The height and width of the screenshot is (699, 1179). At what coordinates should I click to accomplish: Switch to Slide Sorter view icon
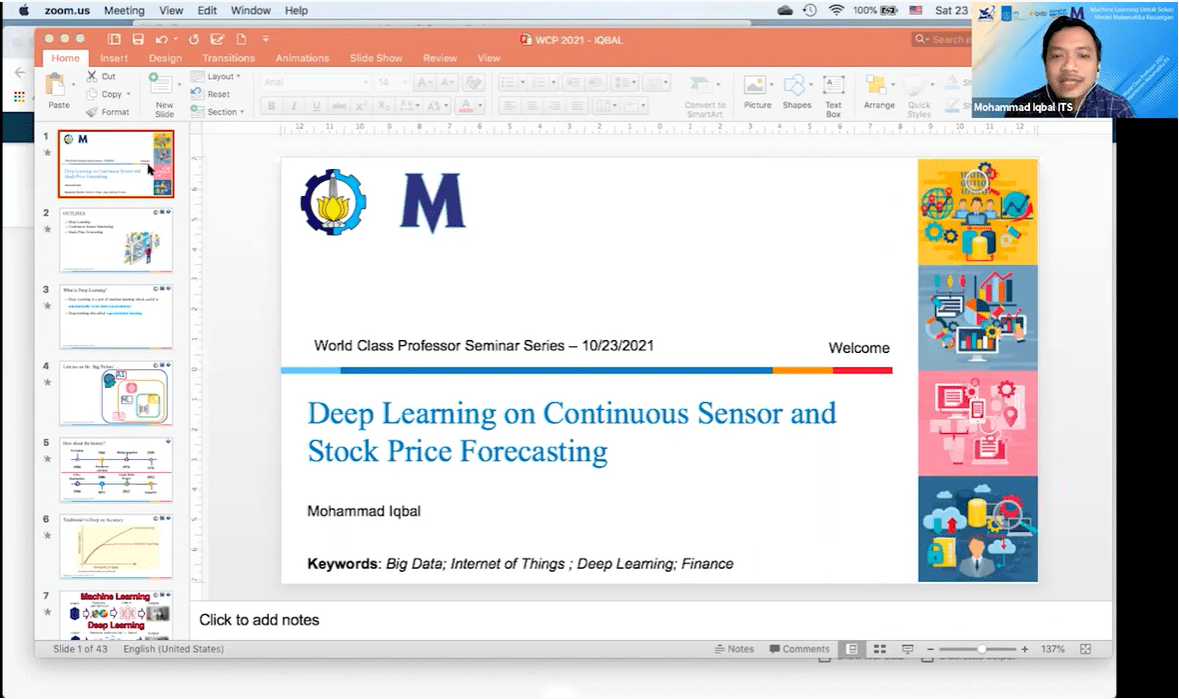point(880,649)
